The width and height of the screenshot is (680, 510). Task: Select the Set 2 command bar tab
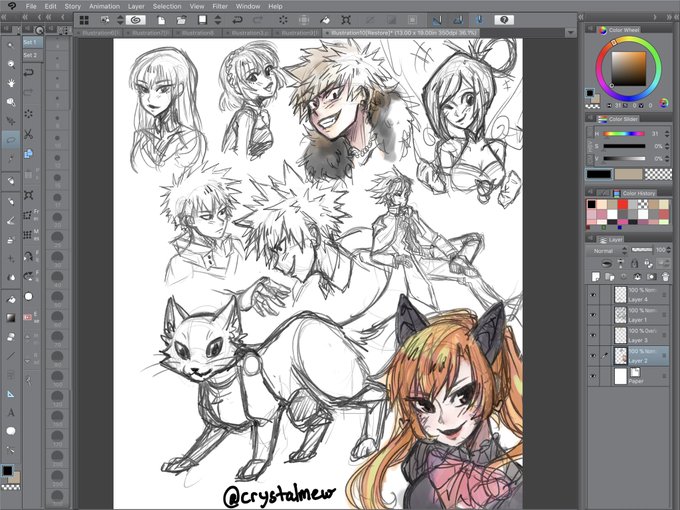33,56
